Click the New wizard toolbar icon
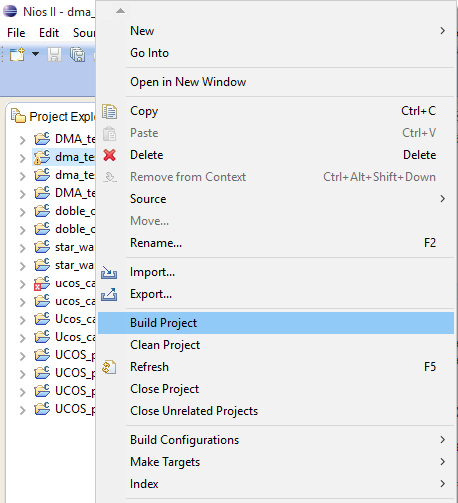 [17, 54]
